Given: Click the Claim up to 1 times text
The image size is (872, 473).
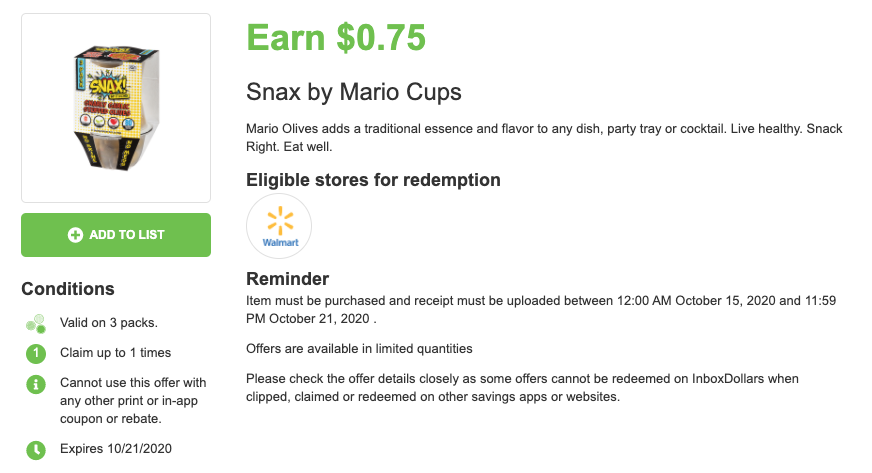Looking at the screenshot, I should (115, 352).
